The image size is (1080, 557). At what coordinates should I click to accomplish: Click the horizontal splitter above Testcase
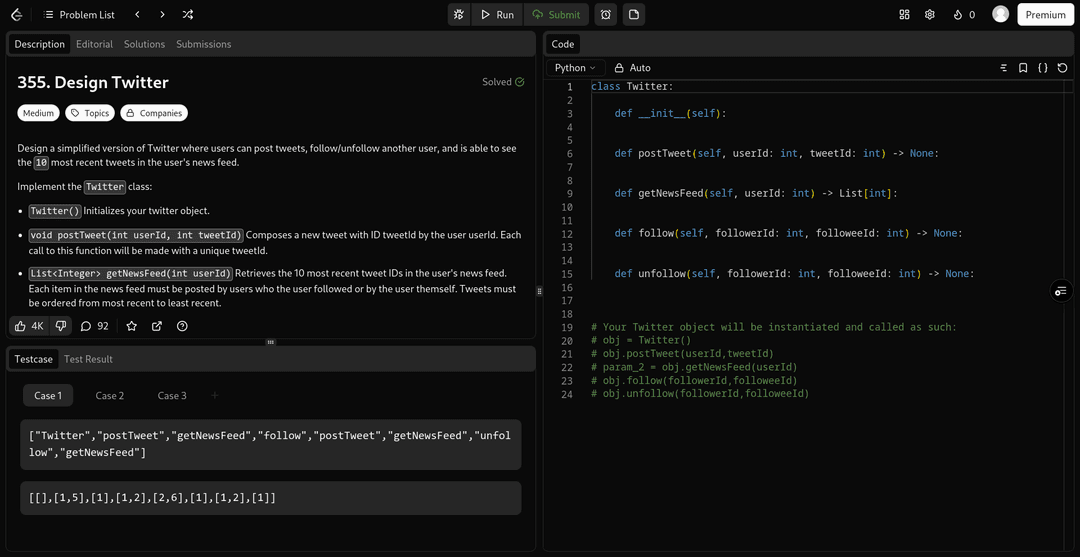pos(271,341)
